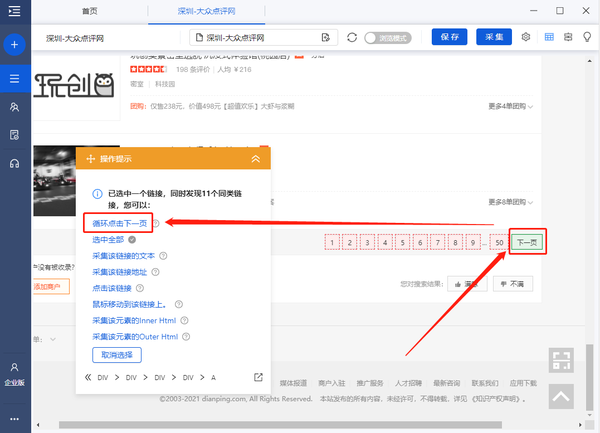Click the move handle of operation tips
Viewport: 600px width, 433px height.
coord(90,159)
